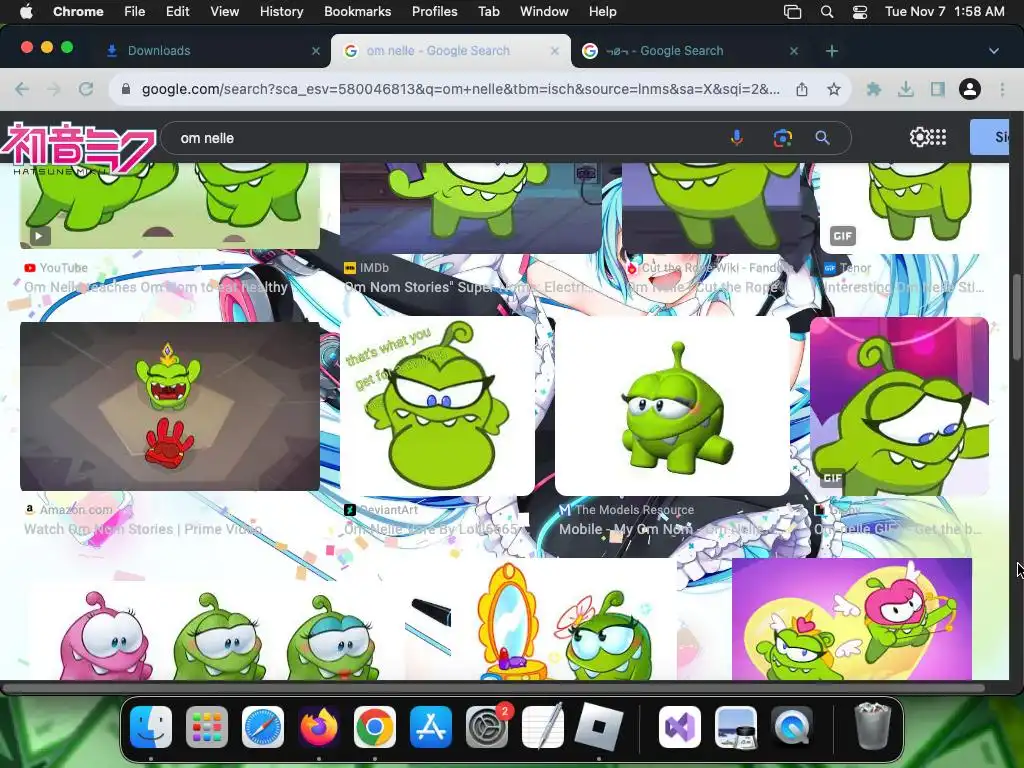Open the File menu

click(x=135, y=12)
